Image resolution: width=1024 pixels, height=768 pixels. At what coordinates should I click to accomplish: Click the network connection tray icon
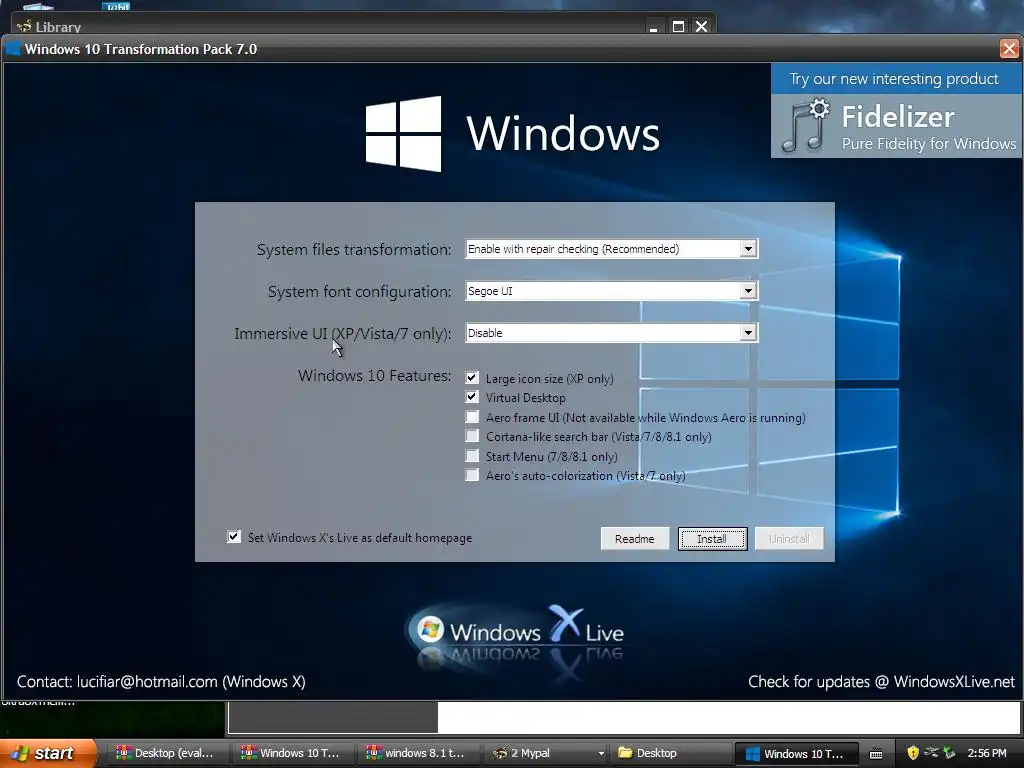pyautogui.click(x=931, y=753)
